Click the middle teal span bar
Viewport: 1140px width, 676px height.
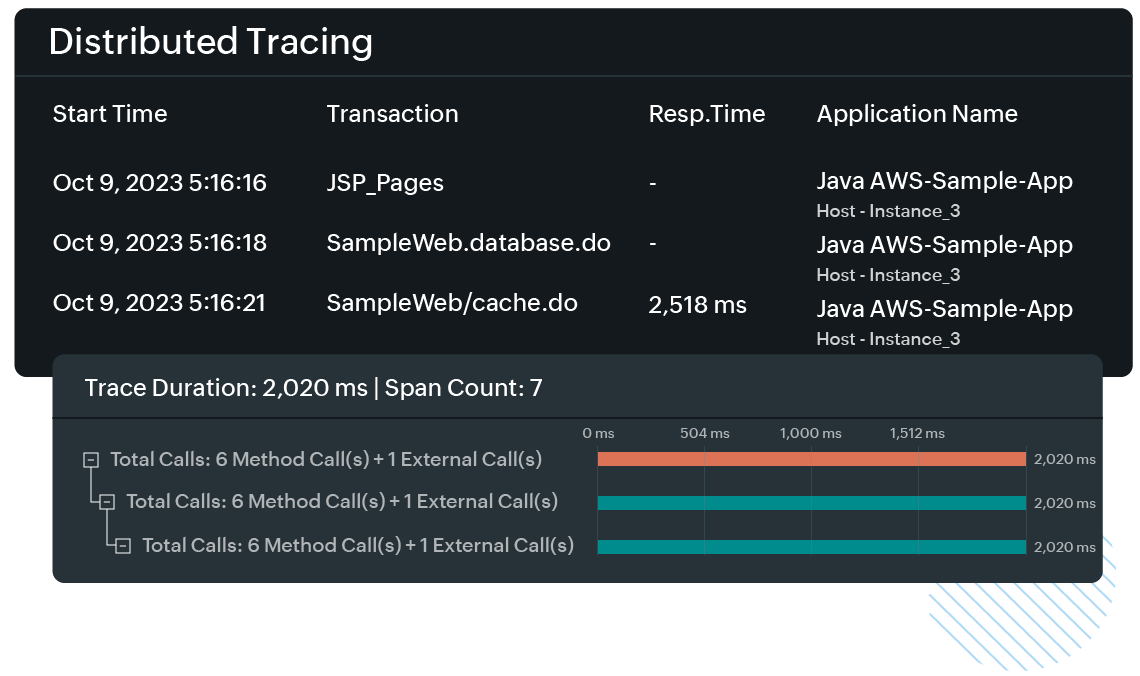pyautogui.click(x=810, y=501)
